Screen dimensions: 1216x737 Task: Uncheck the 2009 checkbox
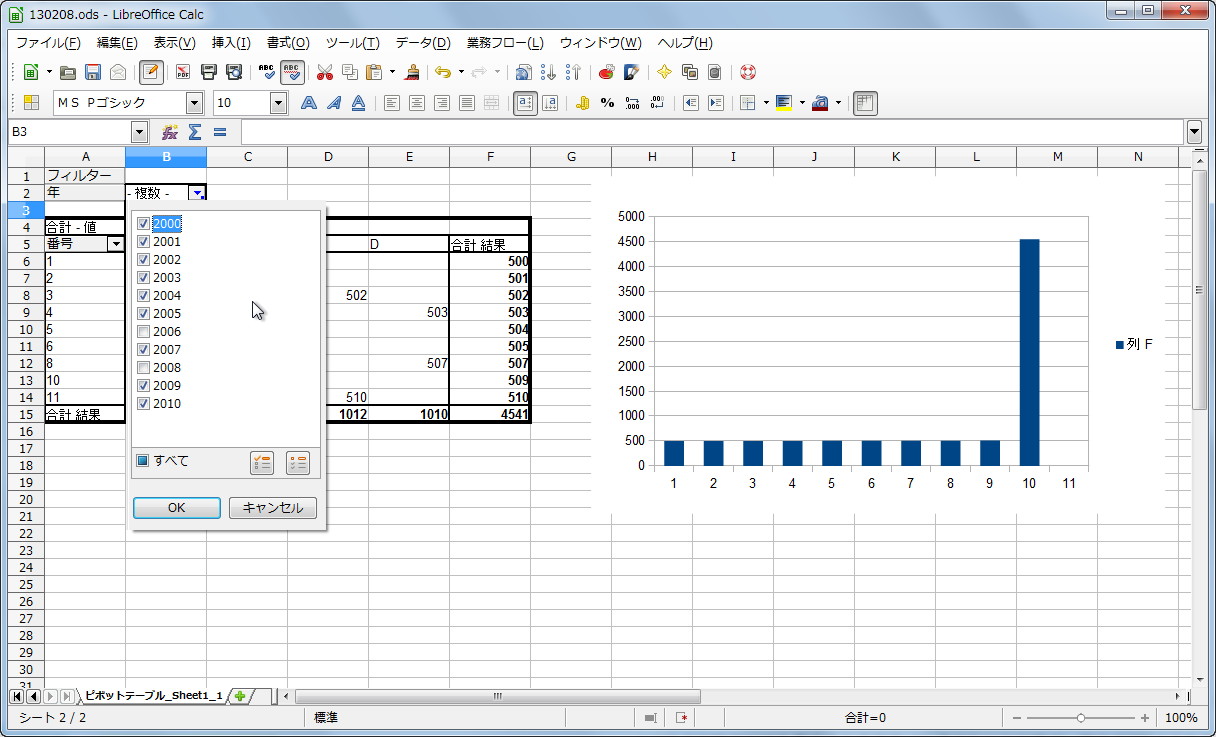143,386
